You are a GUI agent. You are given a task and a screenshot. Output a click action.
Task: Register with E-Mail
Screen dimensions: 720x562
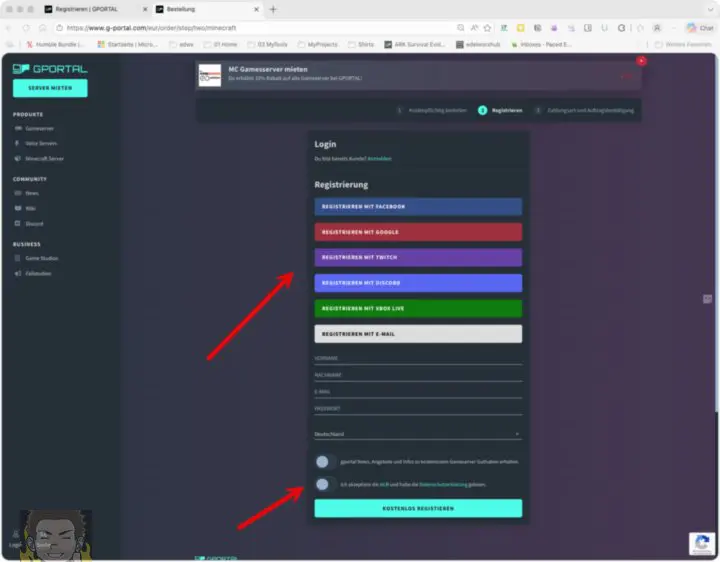[x=418, y=334]
